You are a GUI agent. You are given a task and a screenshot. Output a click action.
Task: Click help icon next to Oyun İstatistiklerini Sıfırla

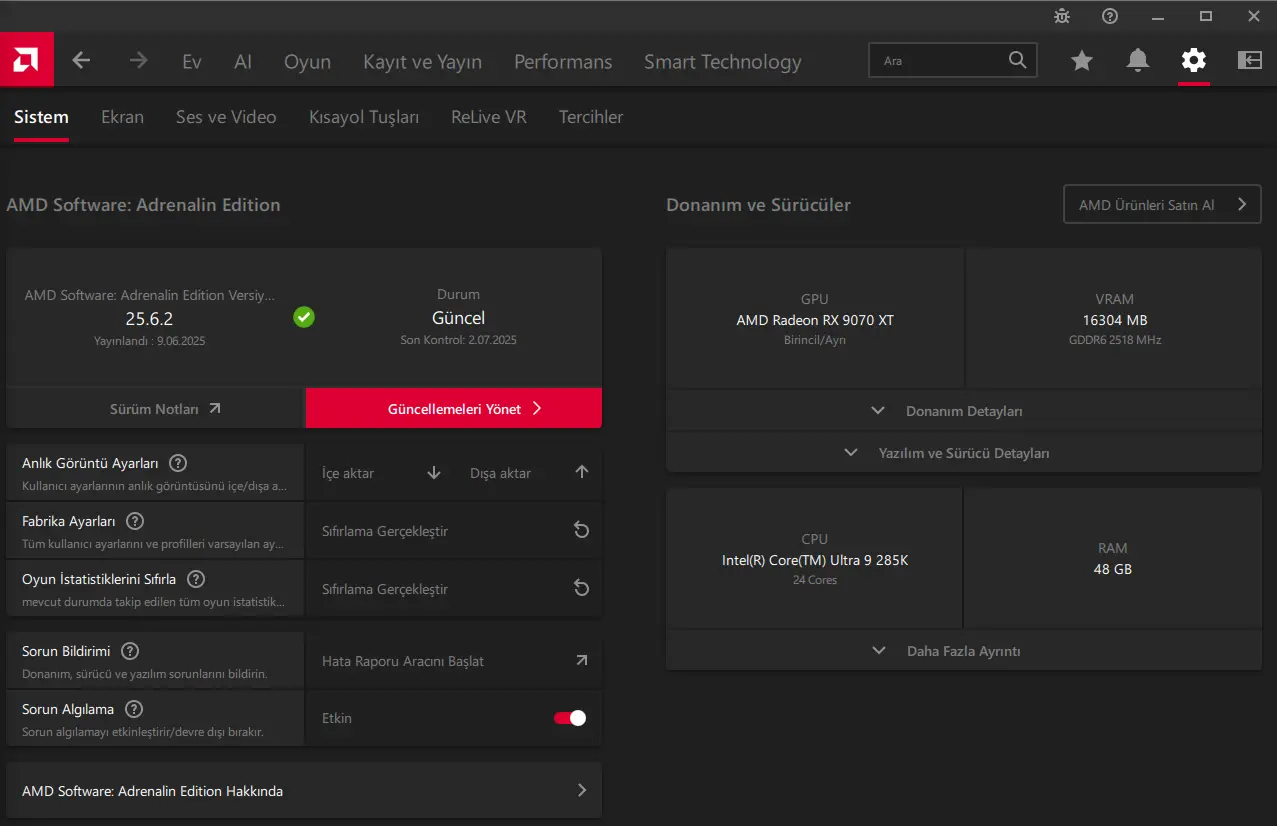[x=196, y=579]
